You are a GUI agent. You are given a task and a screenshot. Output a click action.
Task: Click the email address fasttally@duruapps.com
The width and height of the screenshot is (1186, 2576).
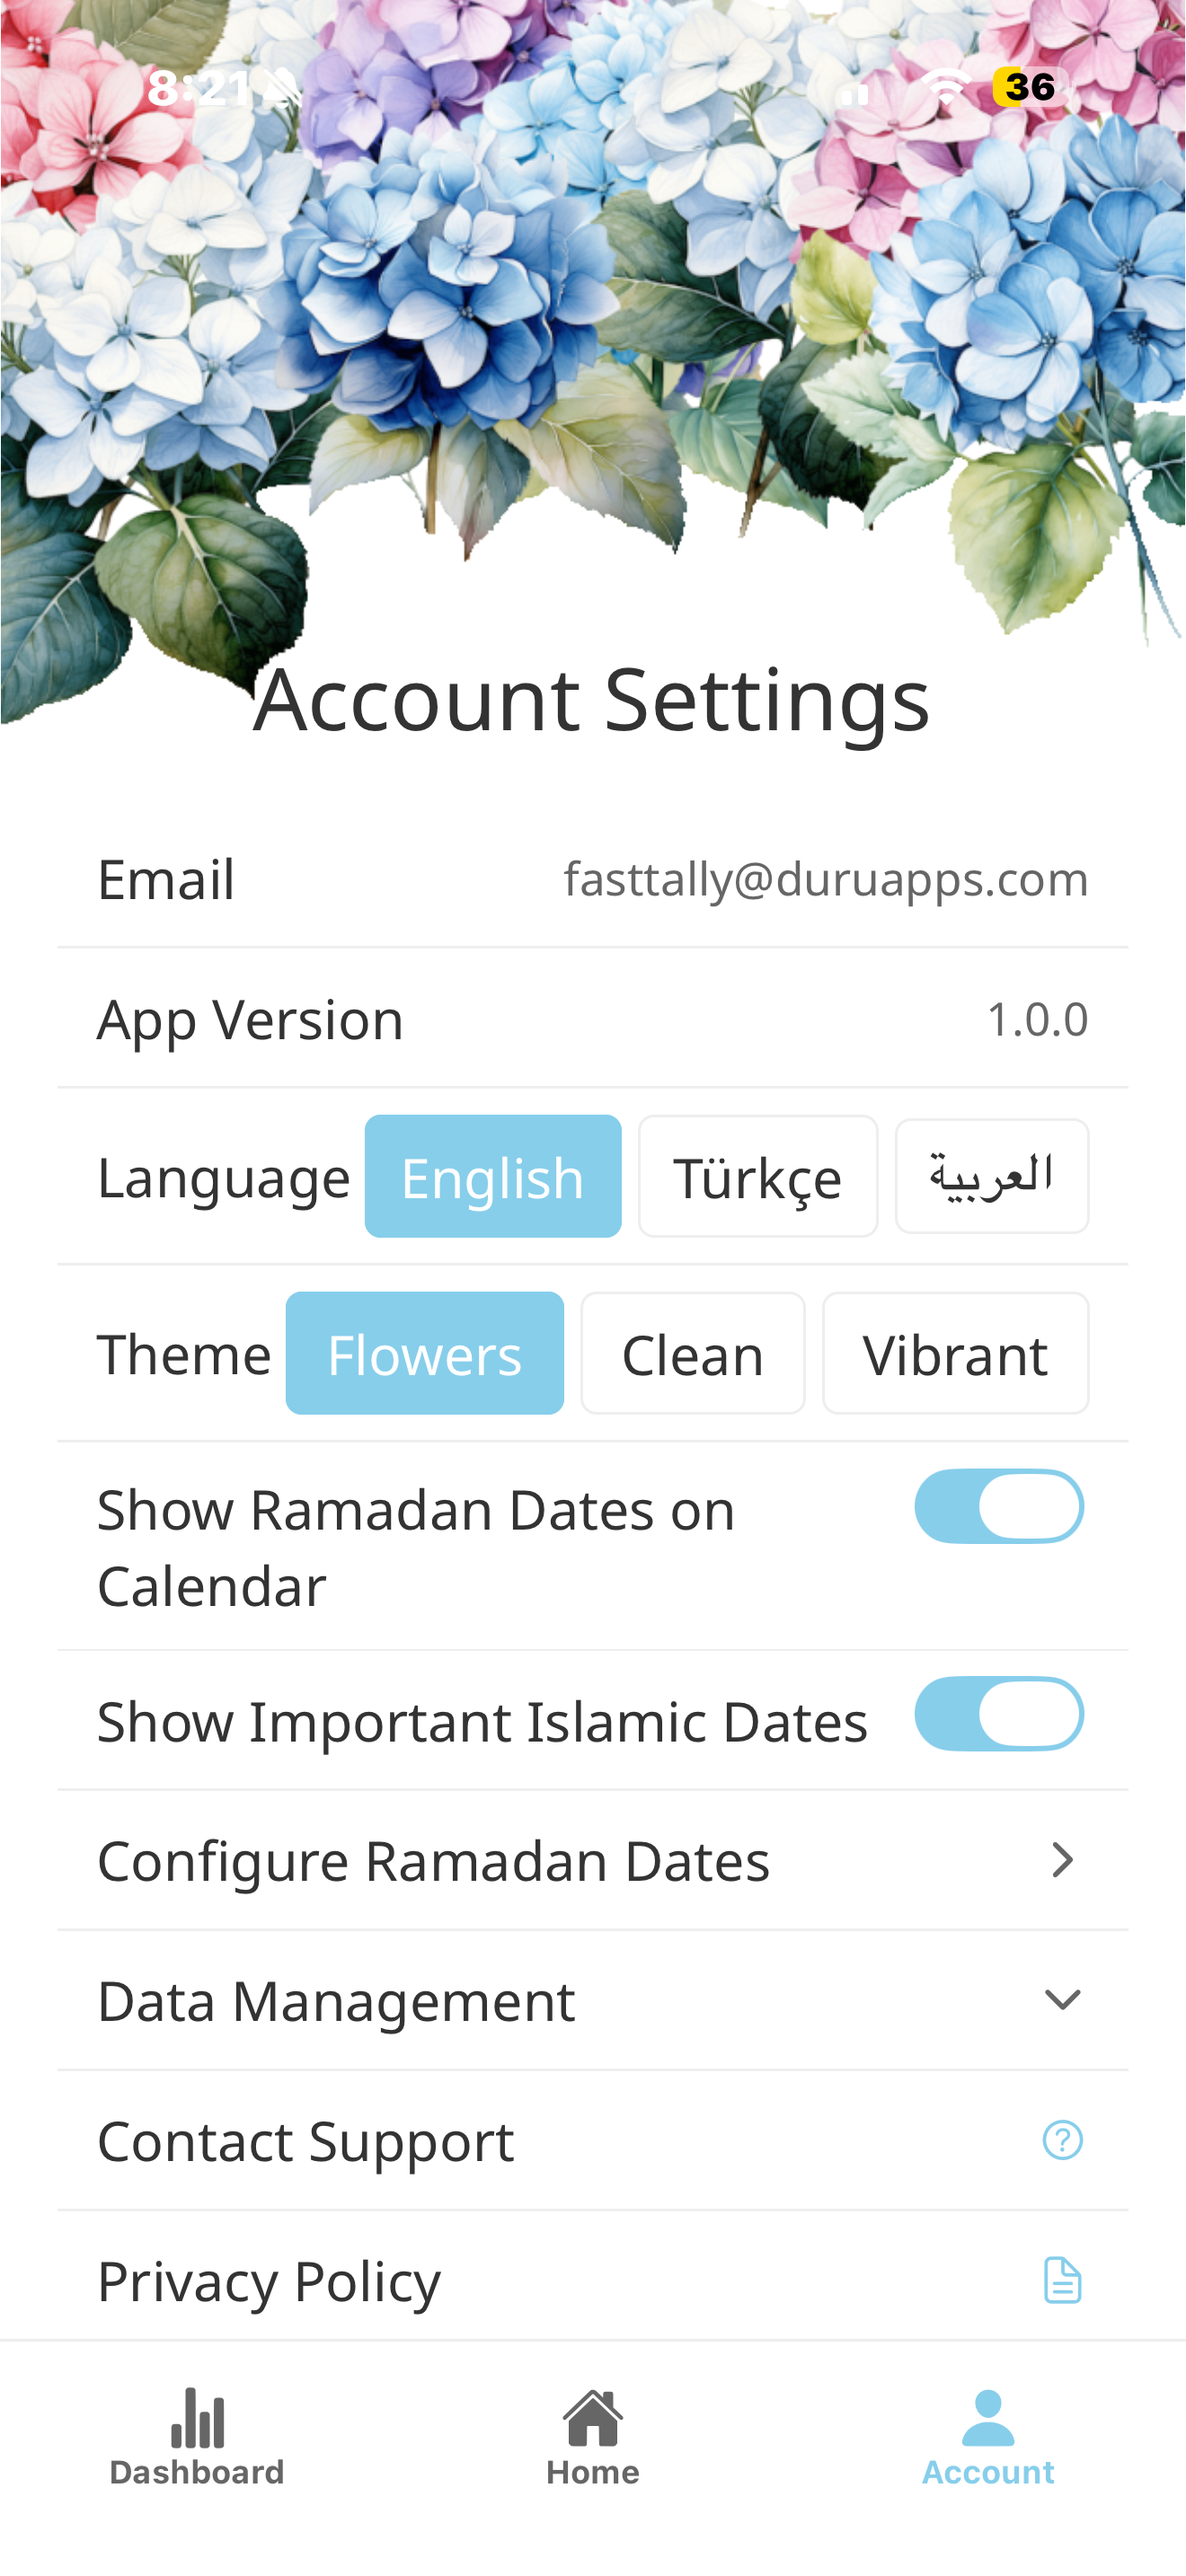coord(825,879)
